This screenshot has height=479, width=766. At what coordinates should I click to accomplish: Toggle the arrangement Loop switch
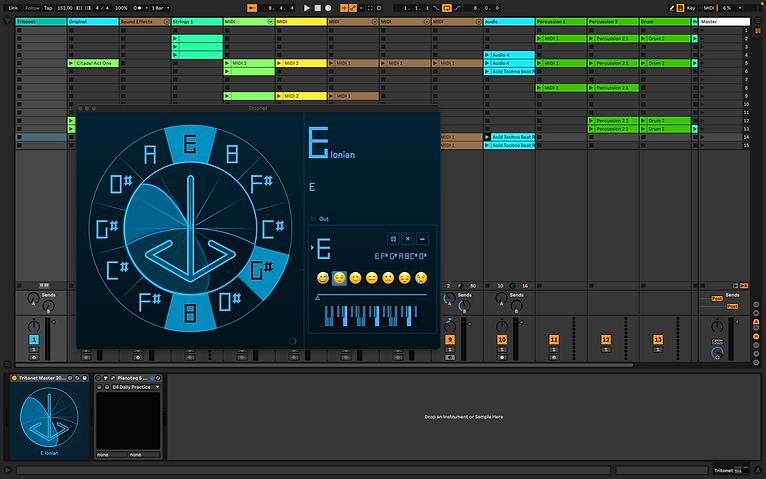(x=446, y=8)
